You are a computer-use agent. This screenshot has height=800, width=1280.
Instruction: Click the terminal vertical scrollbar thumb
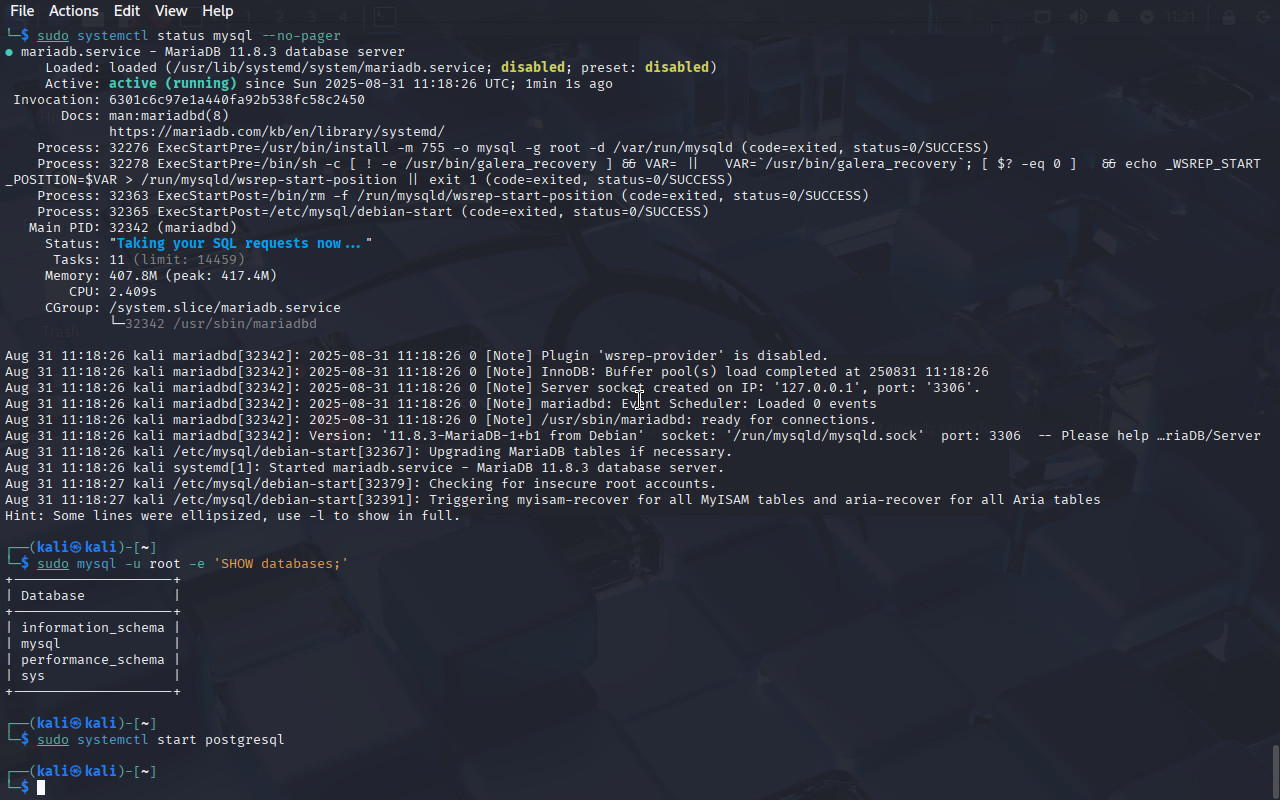[1275, 770]
